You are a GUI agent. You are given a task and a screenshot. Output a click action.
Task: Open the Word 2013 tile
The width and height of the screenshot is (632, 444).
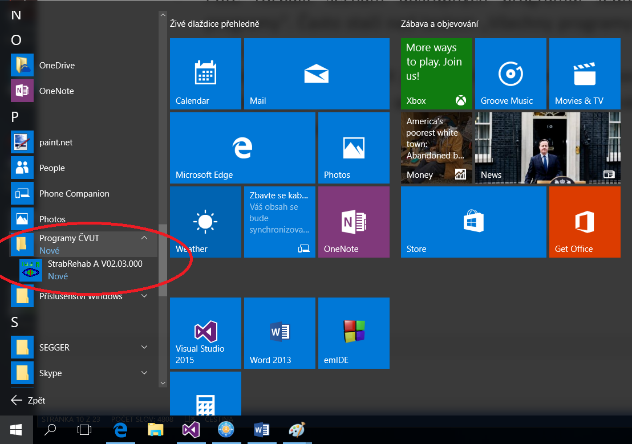(x=279, y=333)
